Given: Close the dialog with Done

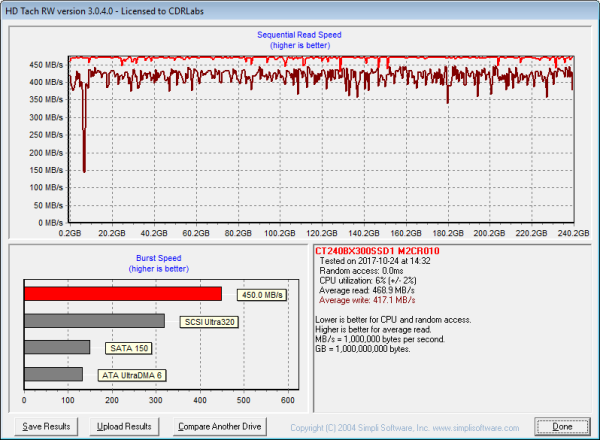Looking at the screenshot, I should pyautogui.click(x=562, y=426).
